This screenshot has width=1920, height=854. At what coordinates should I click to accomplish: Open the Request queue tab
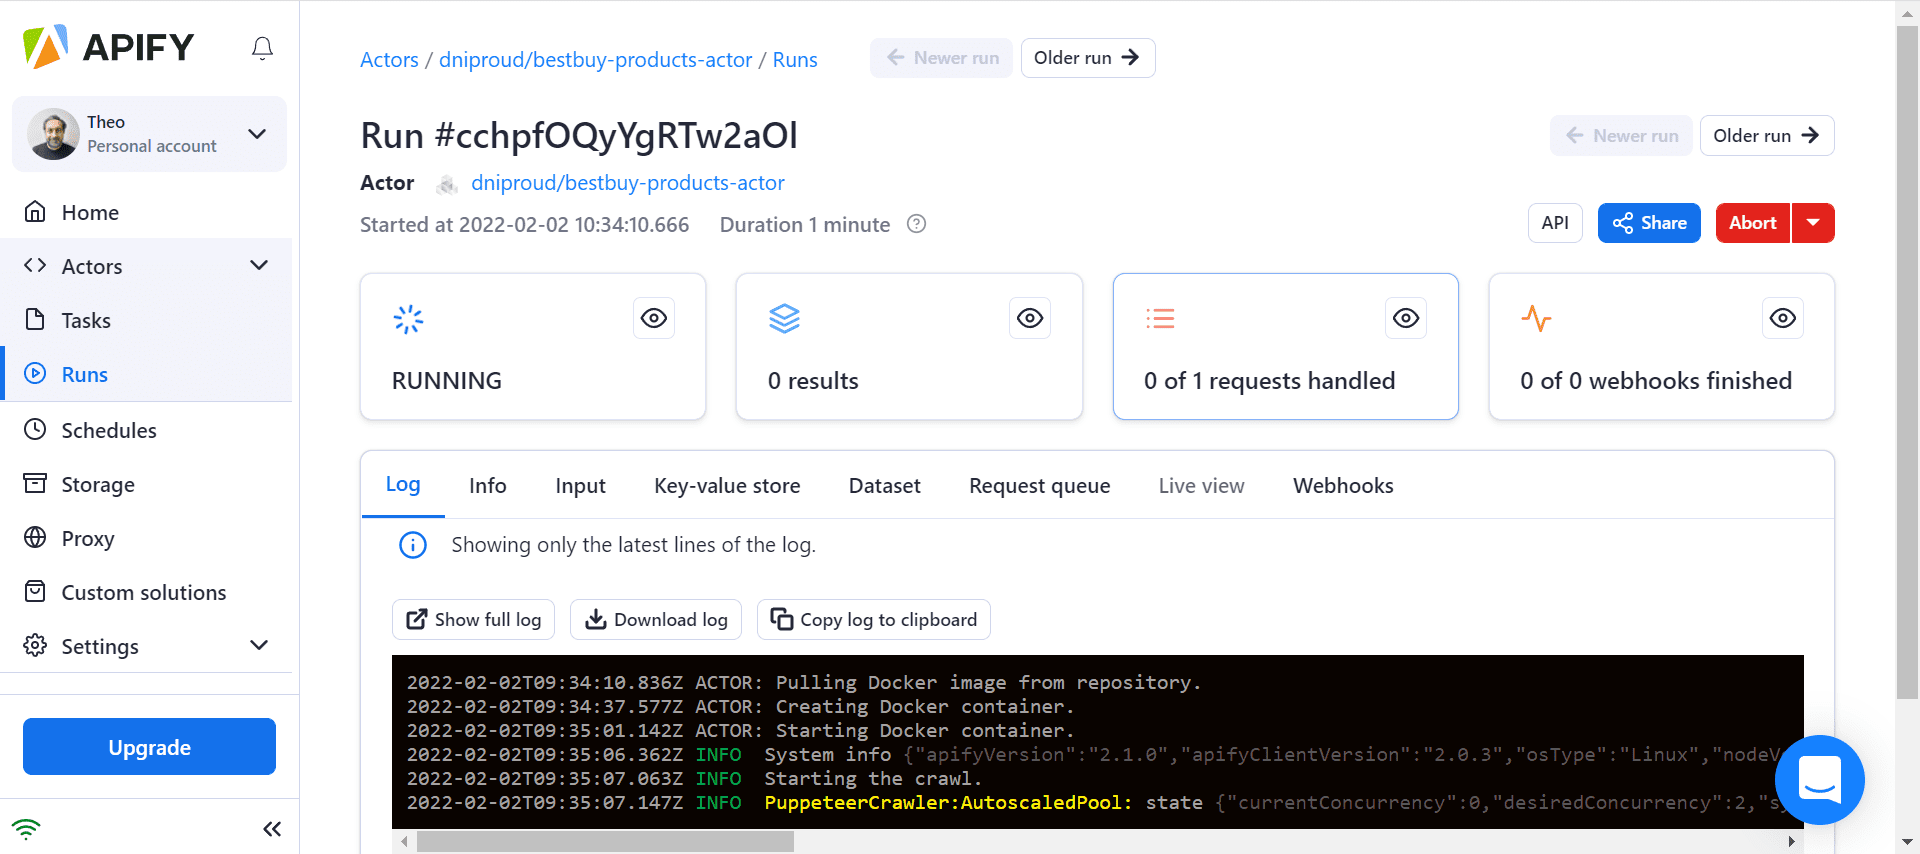coord(1040,486)
